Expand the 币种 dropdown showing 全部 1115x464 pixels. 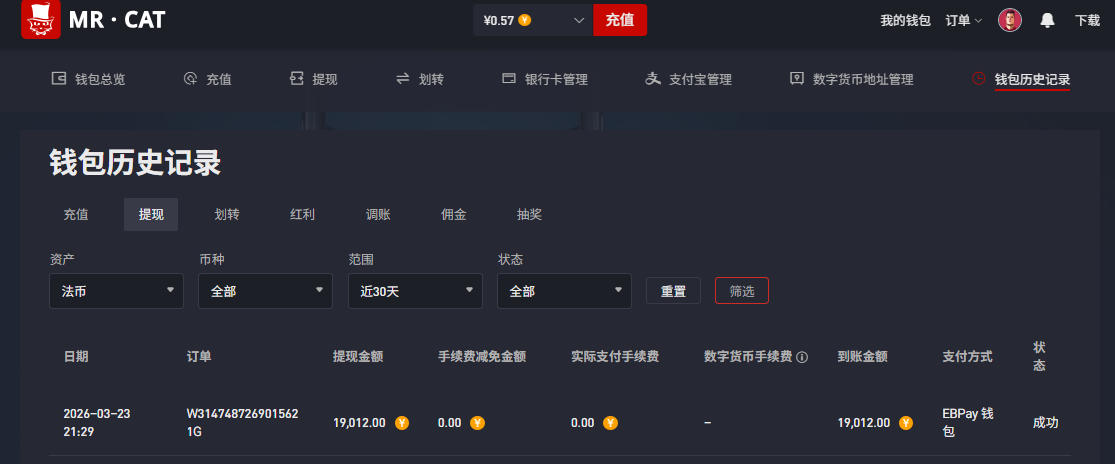point(265,291)
